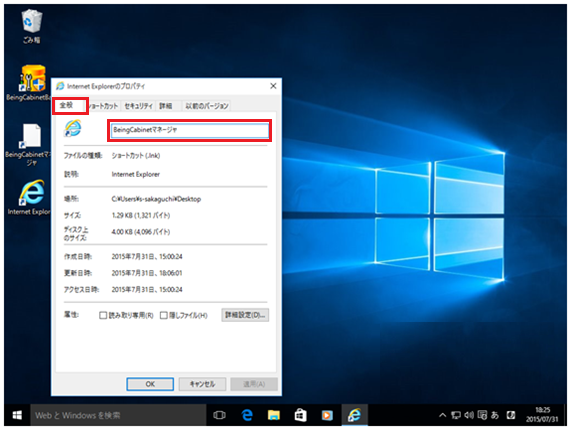Open the volume tray icon
The width and height of the screenshot is (571, 431).
click(x=469, y=415)
